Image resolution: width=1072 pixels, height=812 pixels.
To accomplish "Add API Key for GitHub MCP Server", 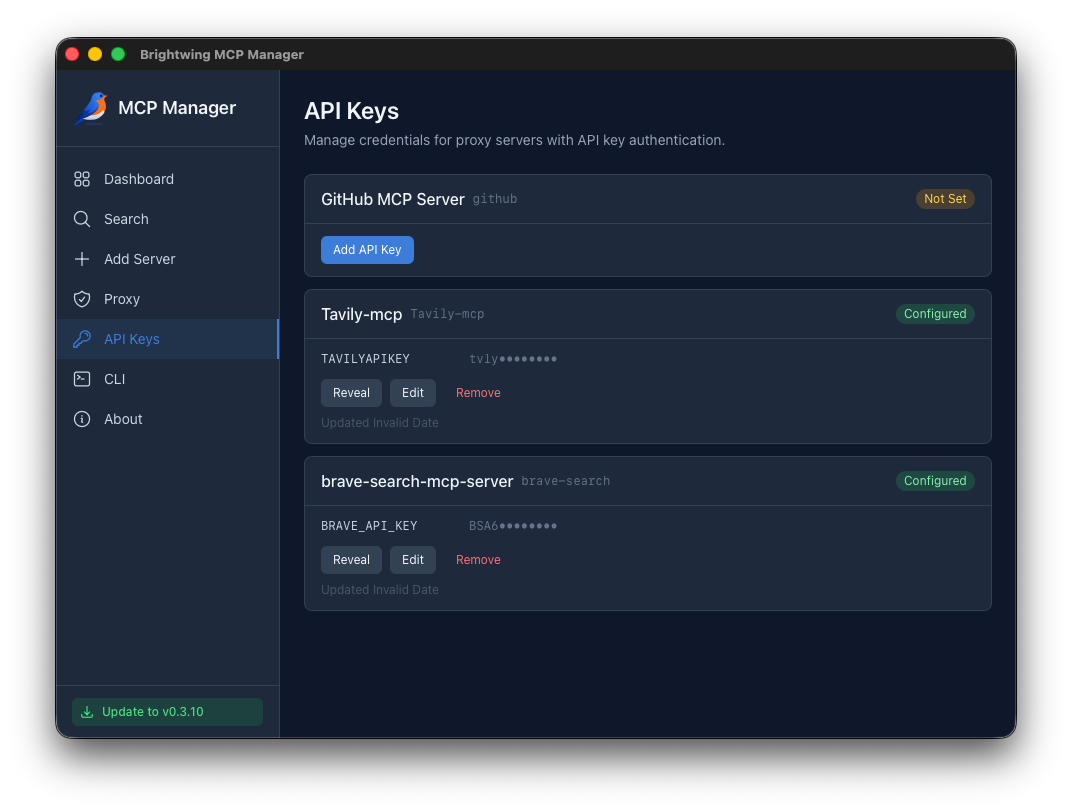I will point(367,249).
